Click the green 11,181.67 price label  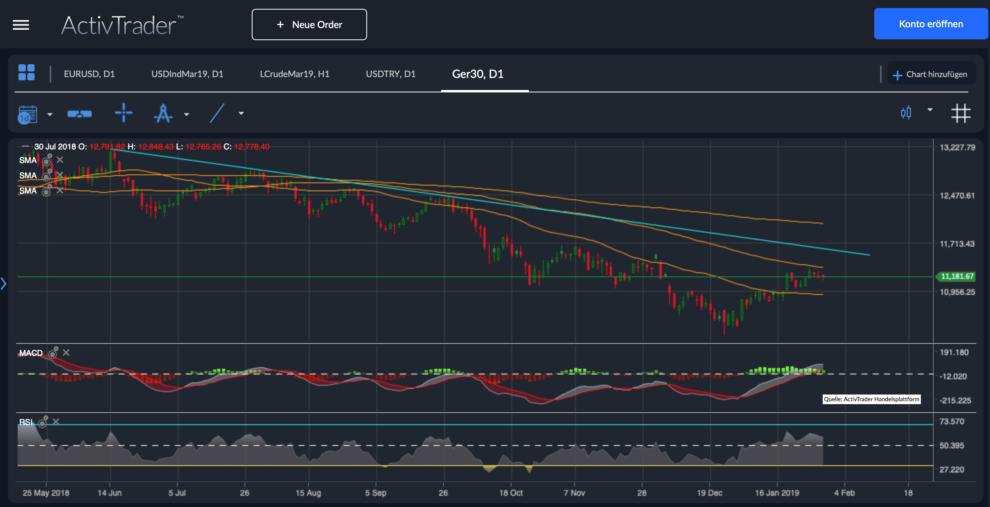(x=958, y=277)
